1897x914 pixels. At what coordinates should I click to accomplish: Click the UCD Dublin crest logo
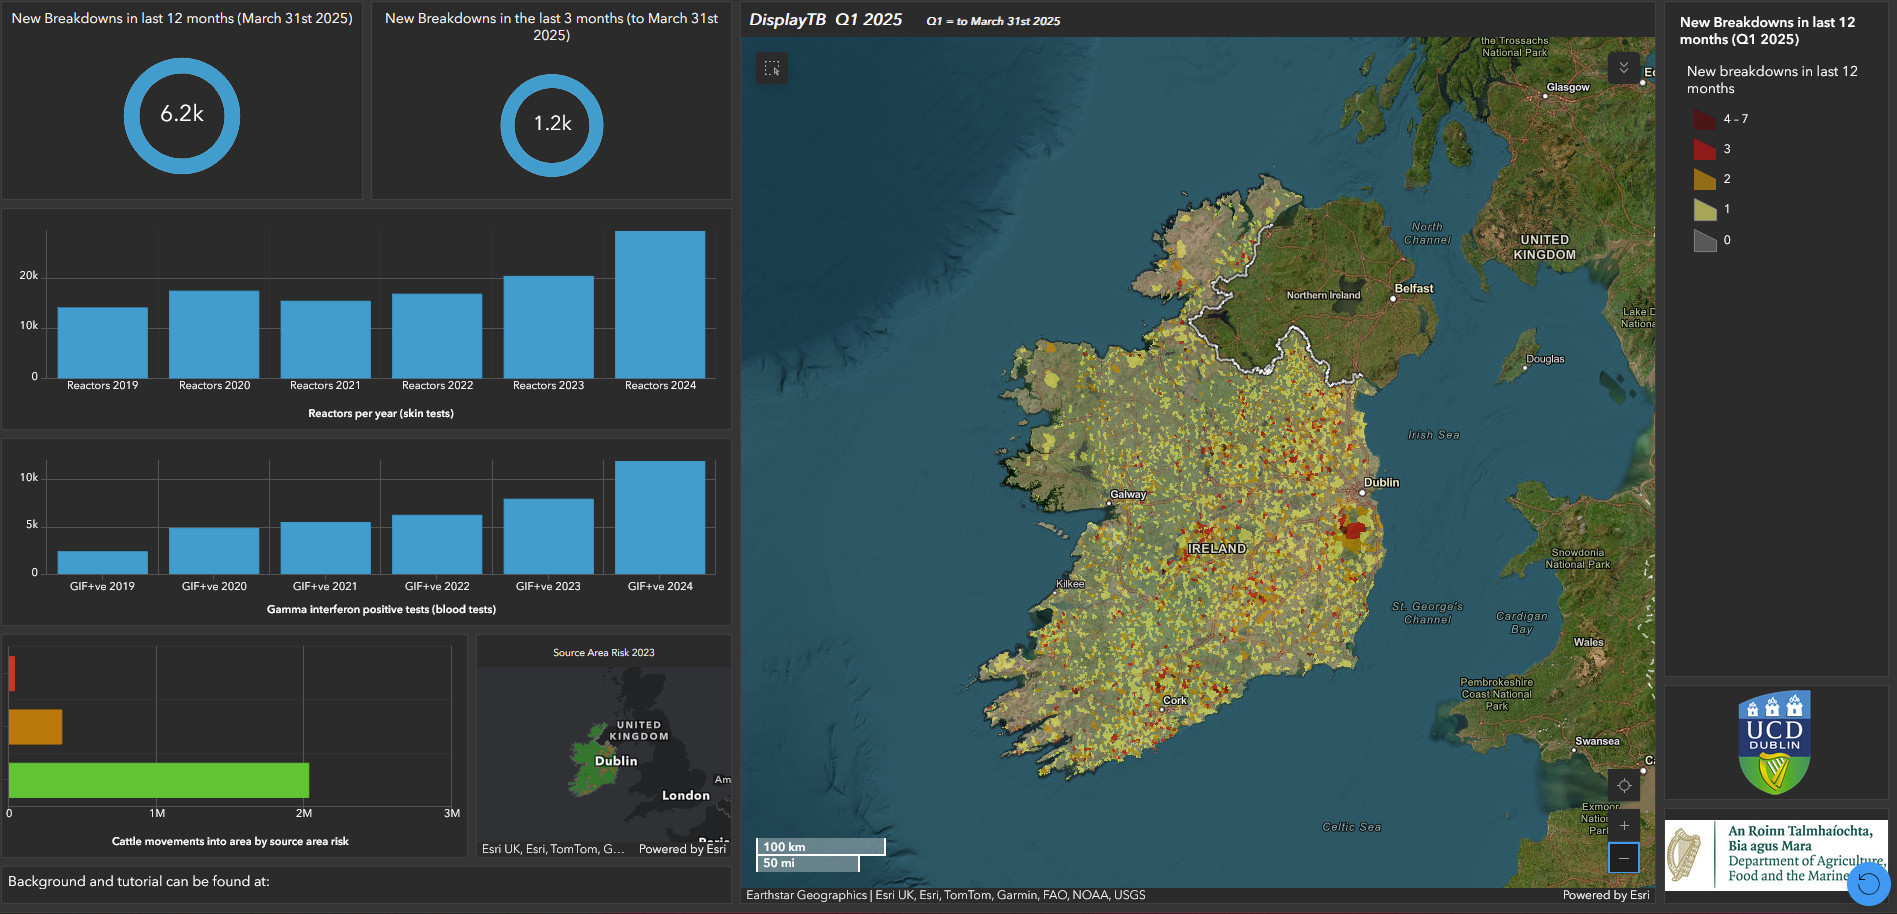[1774, 742]
